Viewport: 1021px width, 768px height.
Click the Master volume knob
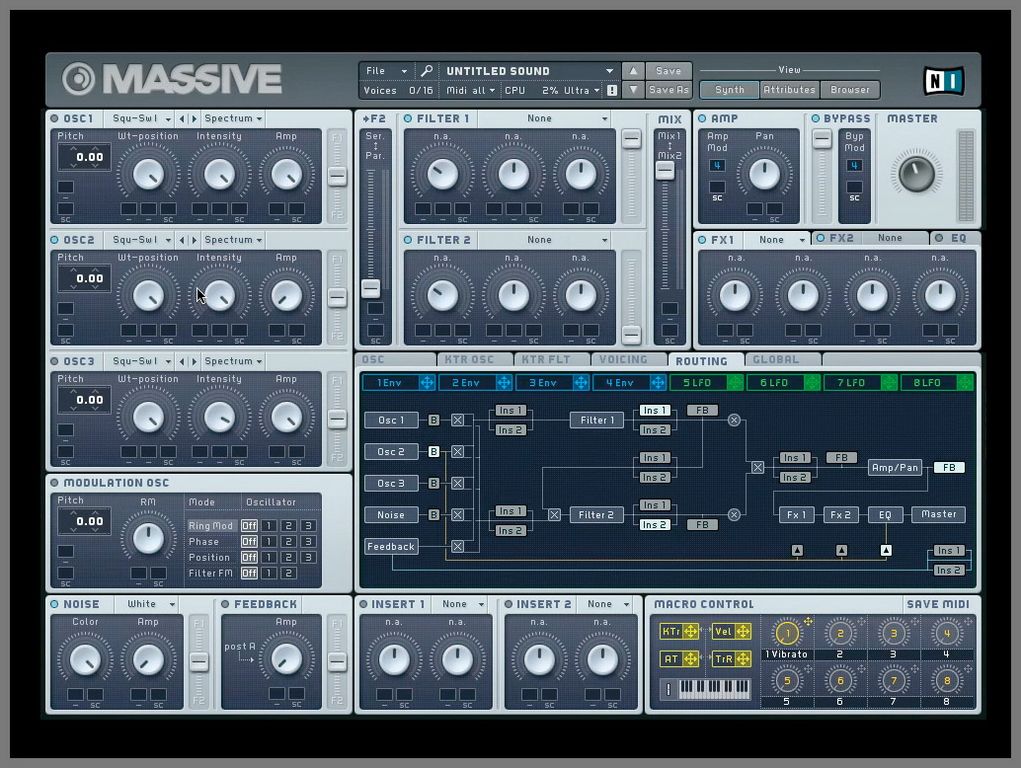(x=916, y=173)
